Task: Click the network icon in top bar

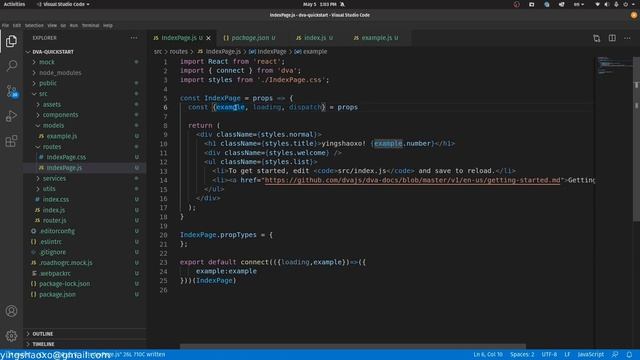Action: pos(598,4)
